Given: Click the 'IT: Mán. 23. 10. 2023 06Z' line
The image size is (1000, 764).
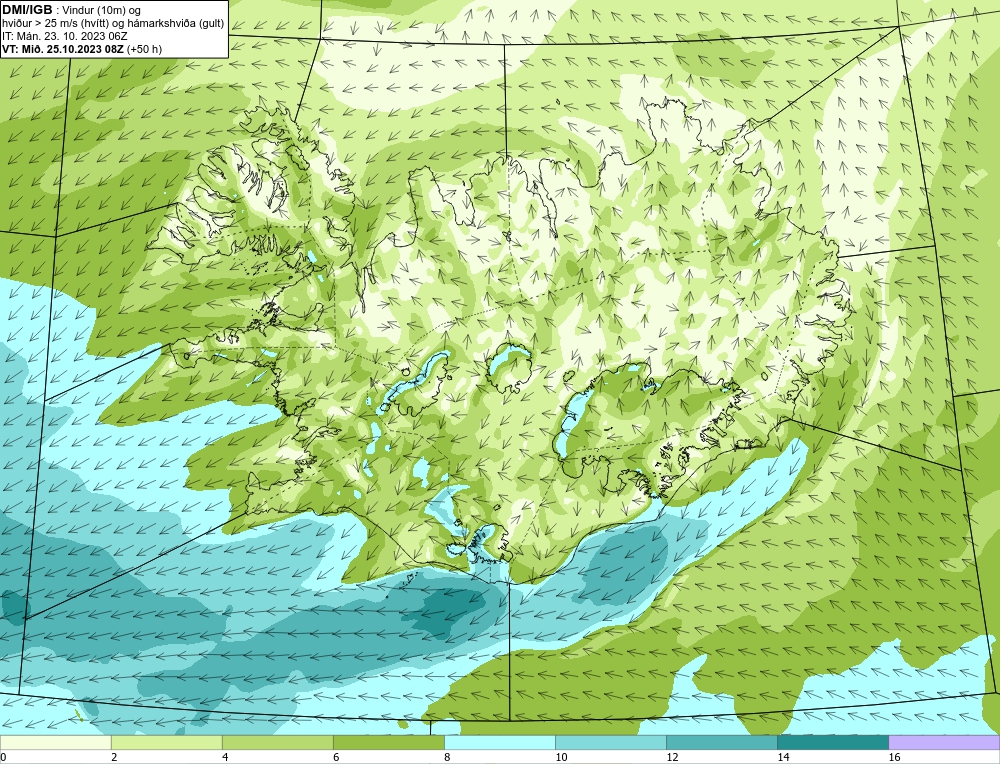Looking at the screenshot, I should point(64,36).
